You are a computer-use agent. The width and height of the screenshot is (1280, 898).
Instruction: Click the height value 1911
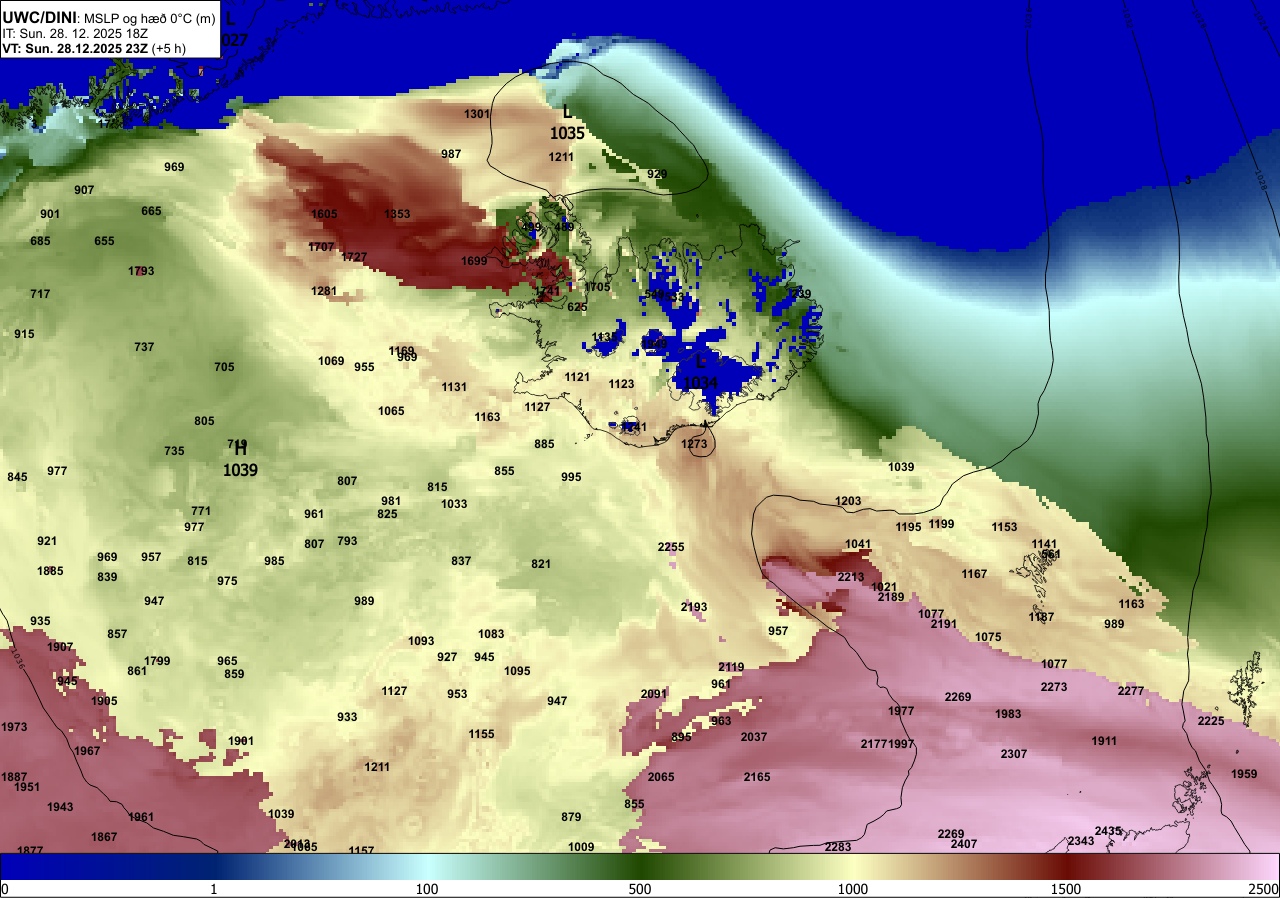pos(1104,741)
